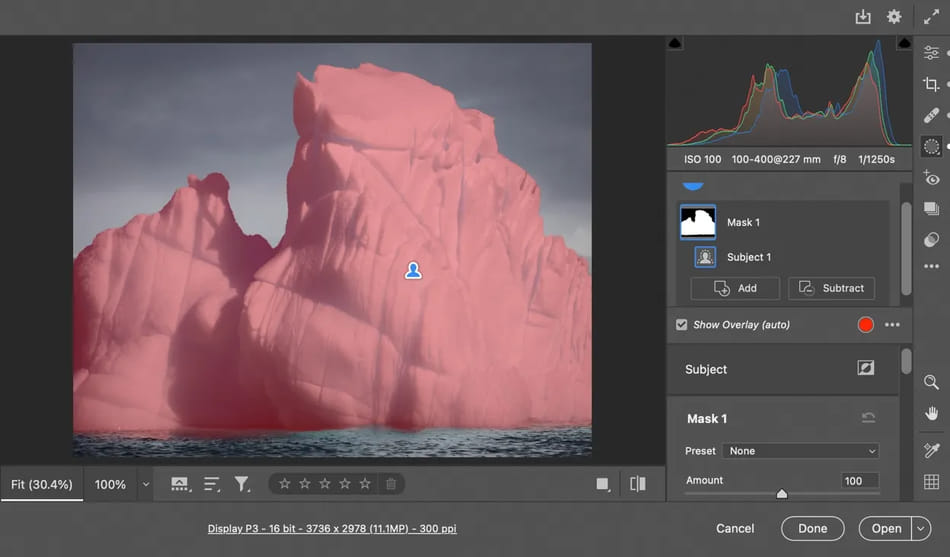
Task: Toggle before/after view icon
Action: [638, 484]
